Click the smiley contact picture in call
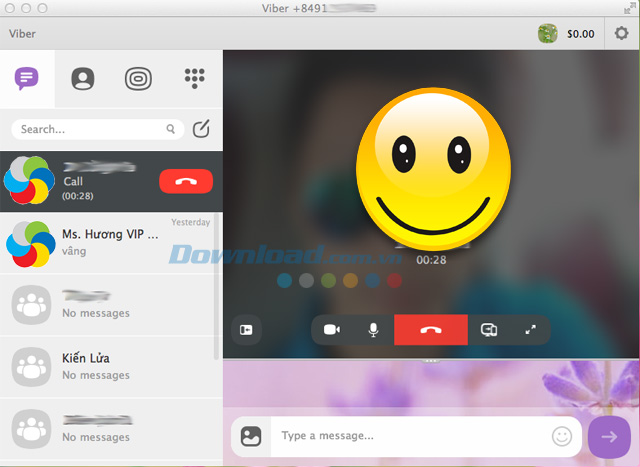This screenshot has width=640, height=467. click(x=433, y=169)
